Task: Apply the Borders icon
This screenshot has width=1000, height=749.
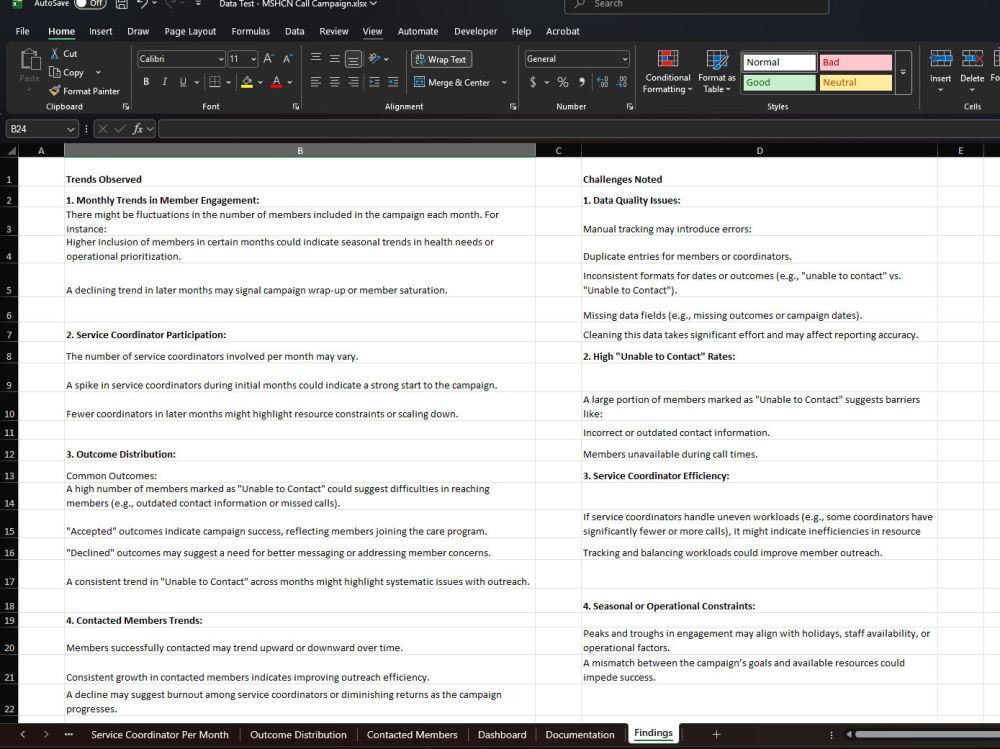Action: (x=215, y=82)
